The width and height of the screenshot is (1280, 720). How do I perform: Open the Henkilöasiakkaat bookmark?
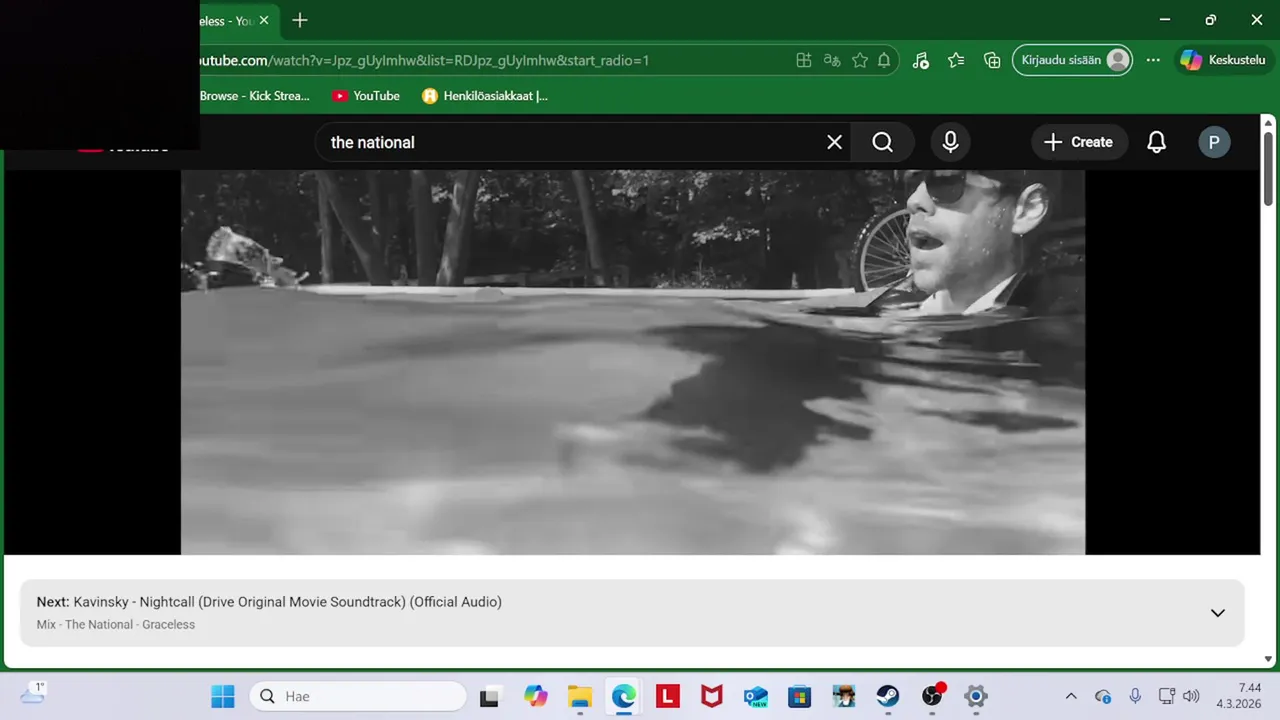485,96
